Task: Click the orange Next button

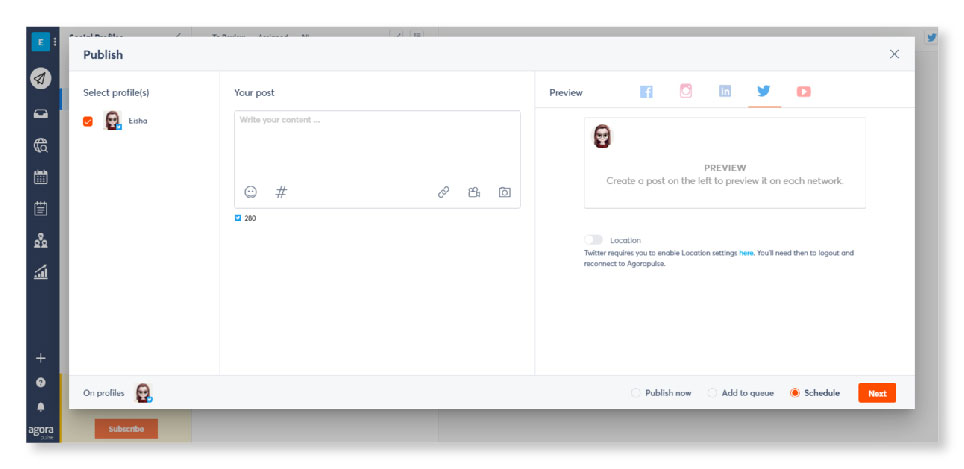Action: coord(877,393)
